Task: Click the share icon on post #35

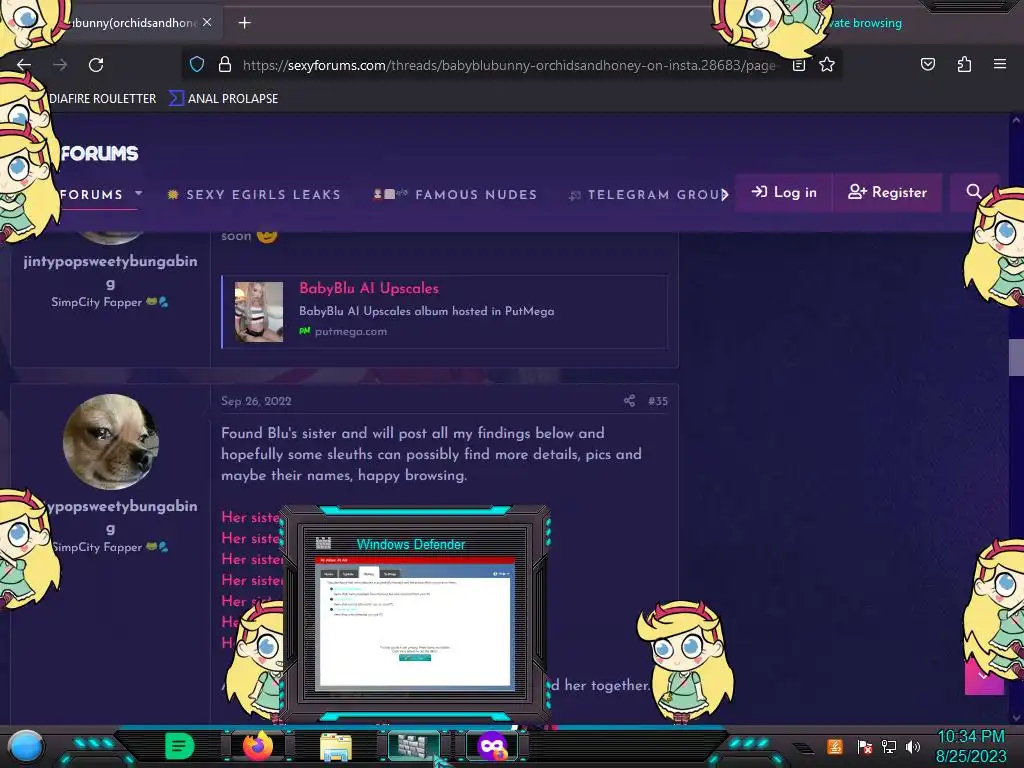Action: pyautogui.click(x=629, y=401)
